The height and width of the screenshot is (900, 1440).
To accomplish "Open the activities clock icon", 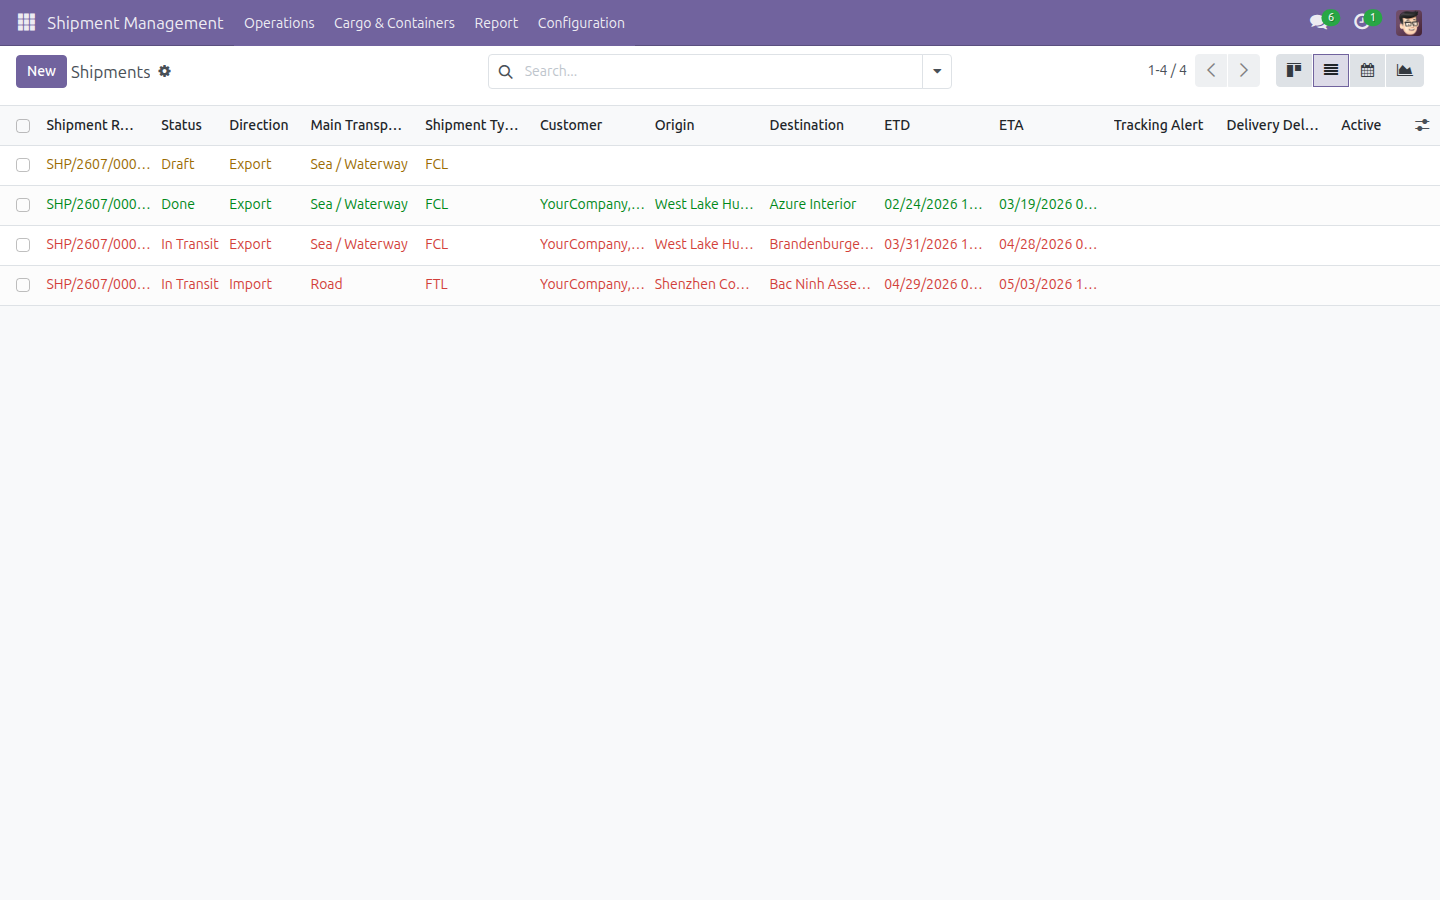I will click(1362, 22).
